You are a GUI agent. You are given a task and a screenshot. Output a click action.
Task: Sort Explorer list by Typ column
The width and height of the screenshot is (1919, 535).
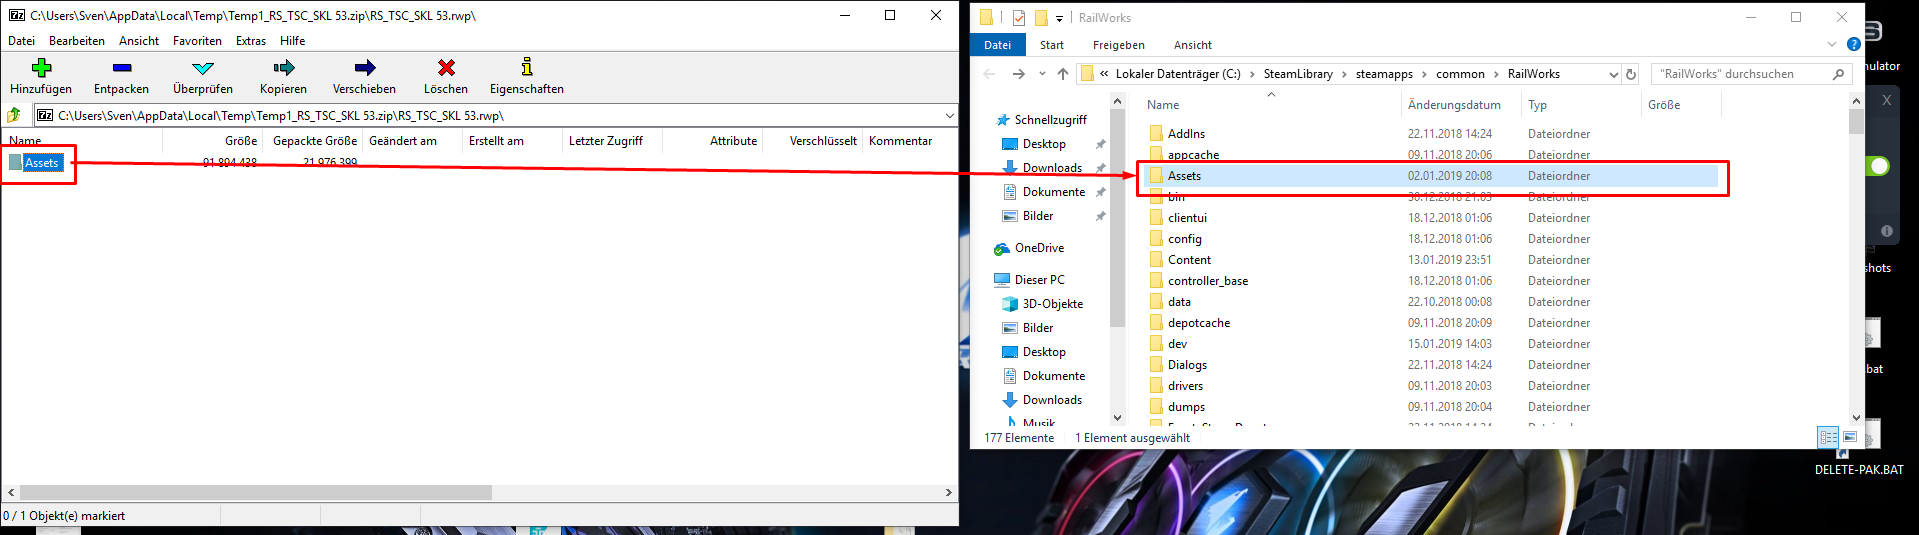(x=1537, y=105)
